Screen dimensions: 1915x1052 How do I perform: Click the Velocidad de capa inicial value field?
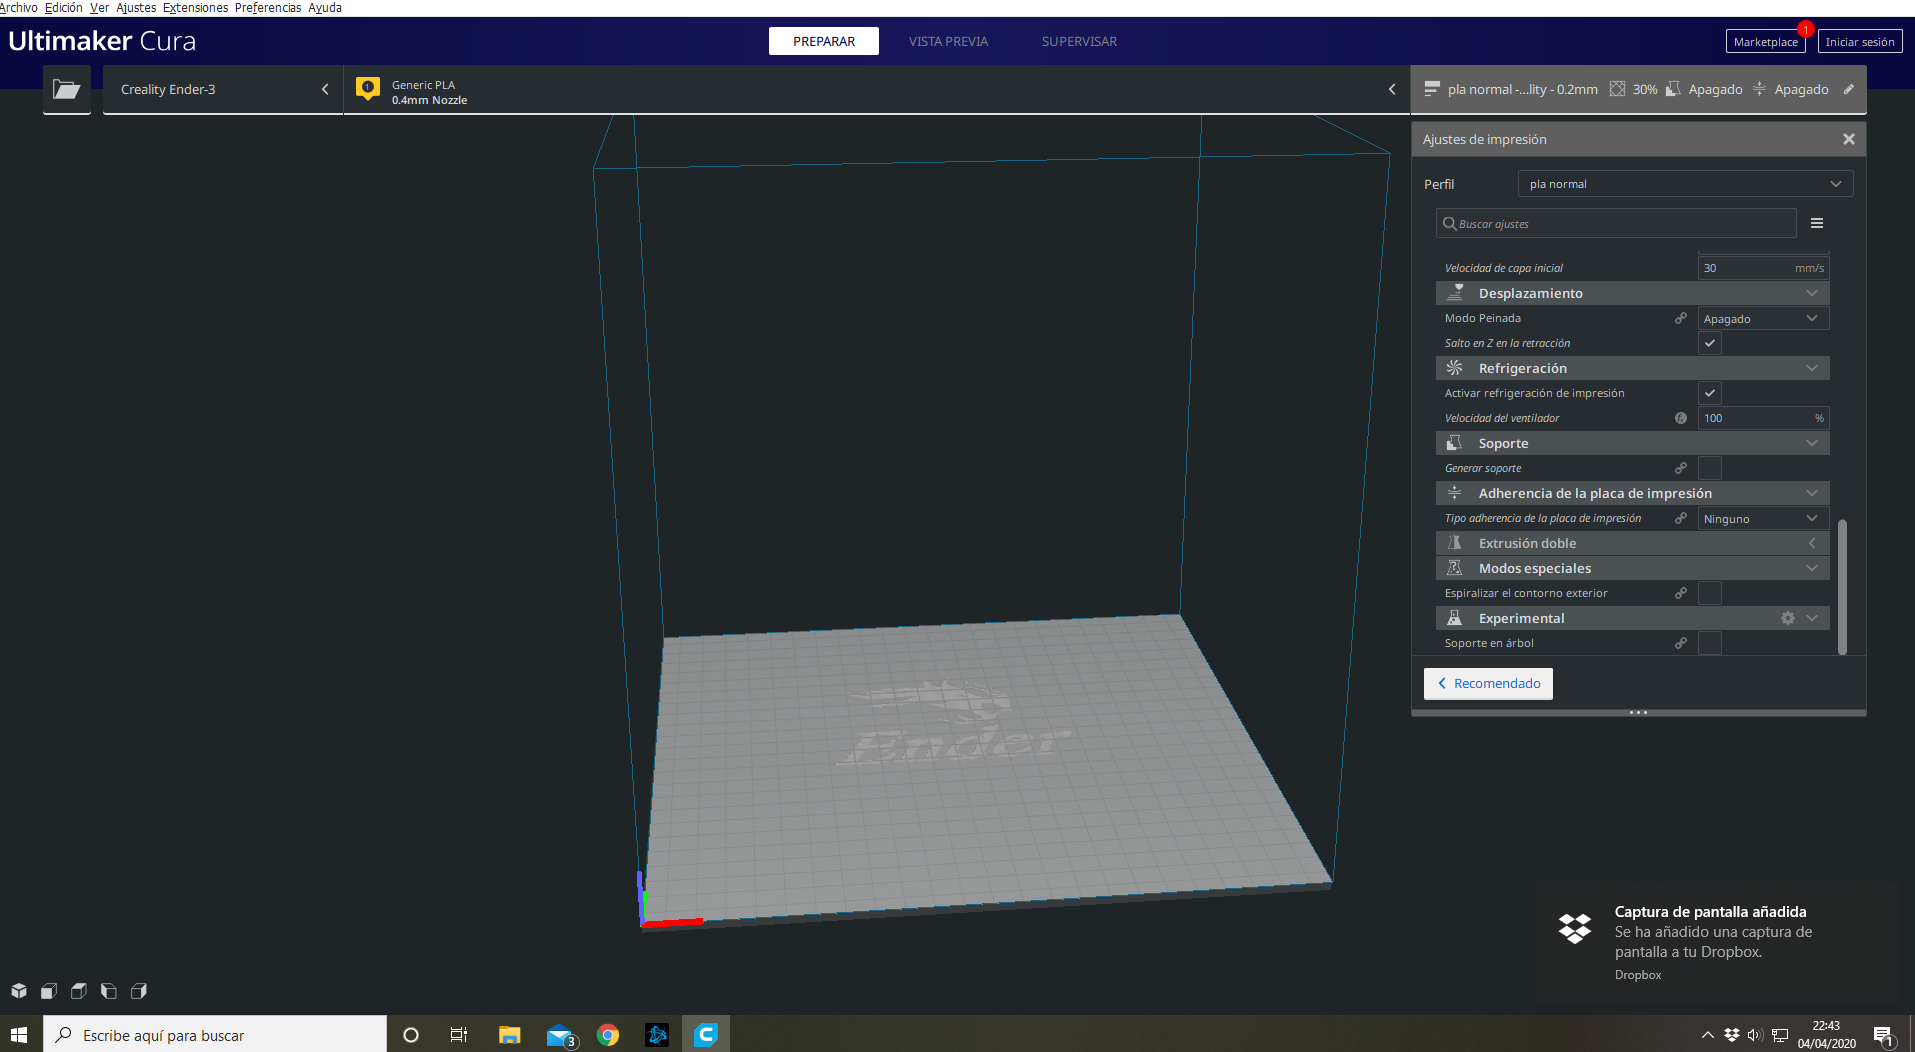tap(1764, 268)
